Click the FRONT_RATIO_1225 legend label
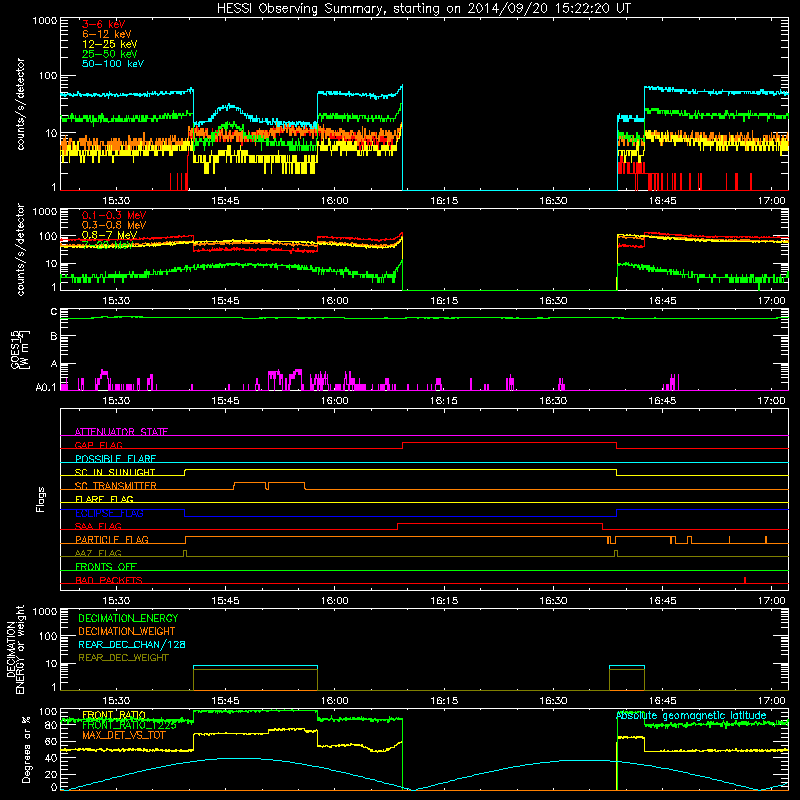800x800 pixels. [x=129, y=725]
